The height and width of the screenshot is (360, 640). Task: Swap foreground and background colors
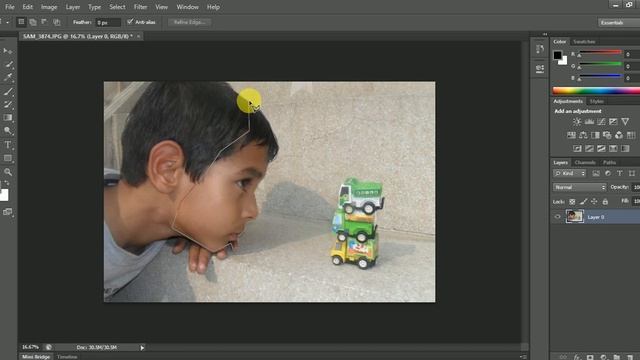[7, 183]
